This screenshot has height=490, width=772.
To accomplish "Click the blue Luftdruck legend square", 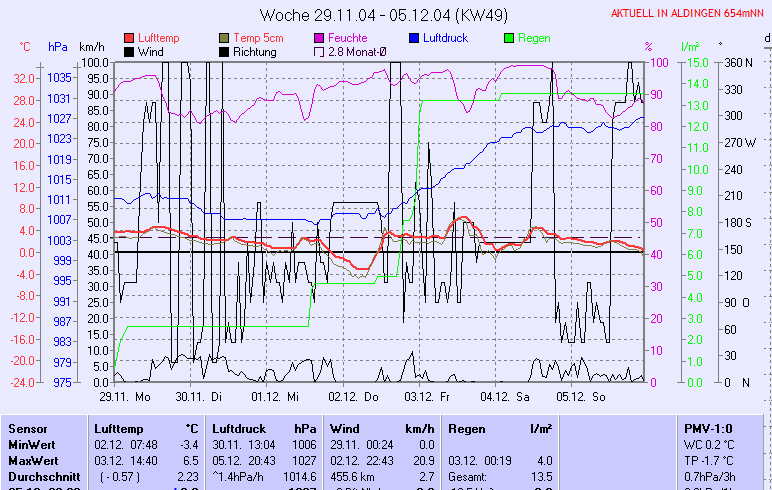I will (414, 38).
